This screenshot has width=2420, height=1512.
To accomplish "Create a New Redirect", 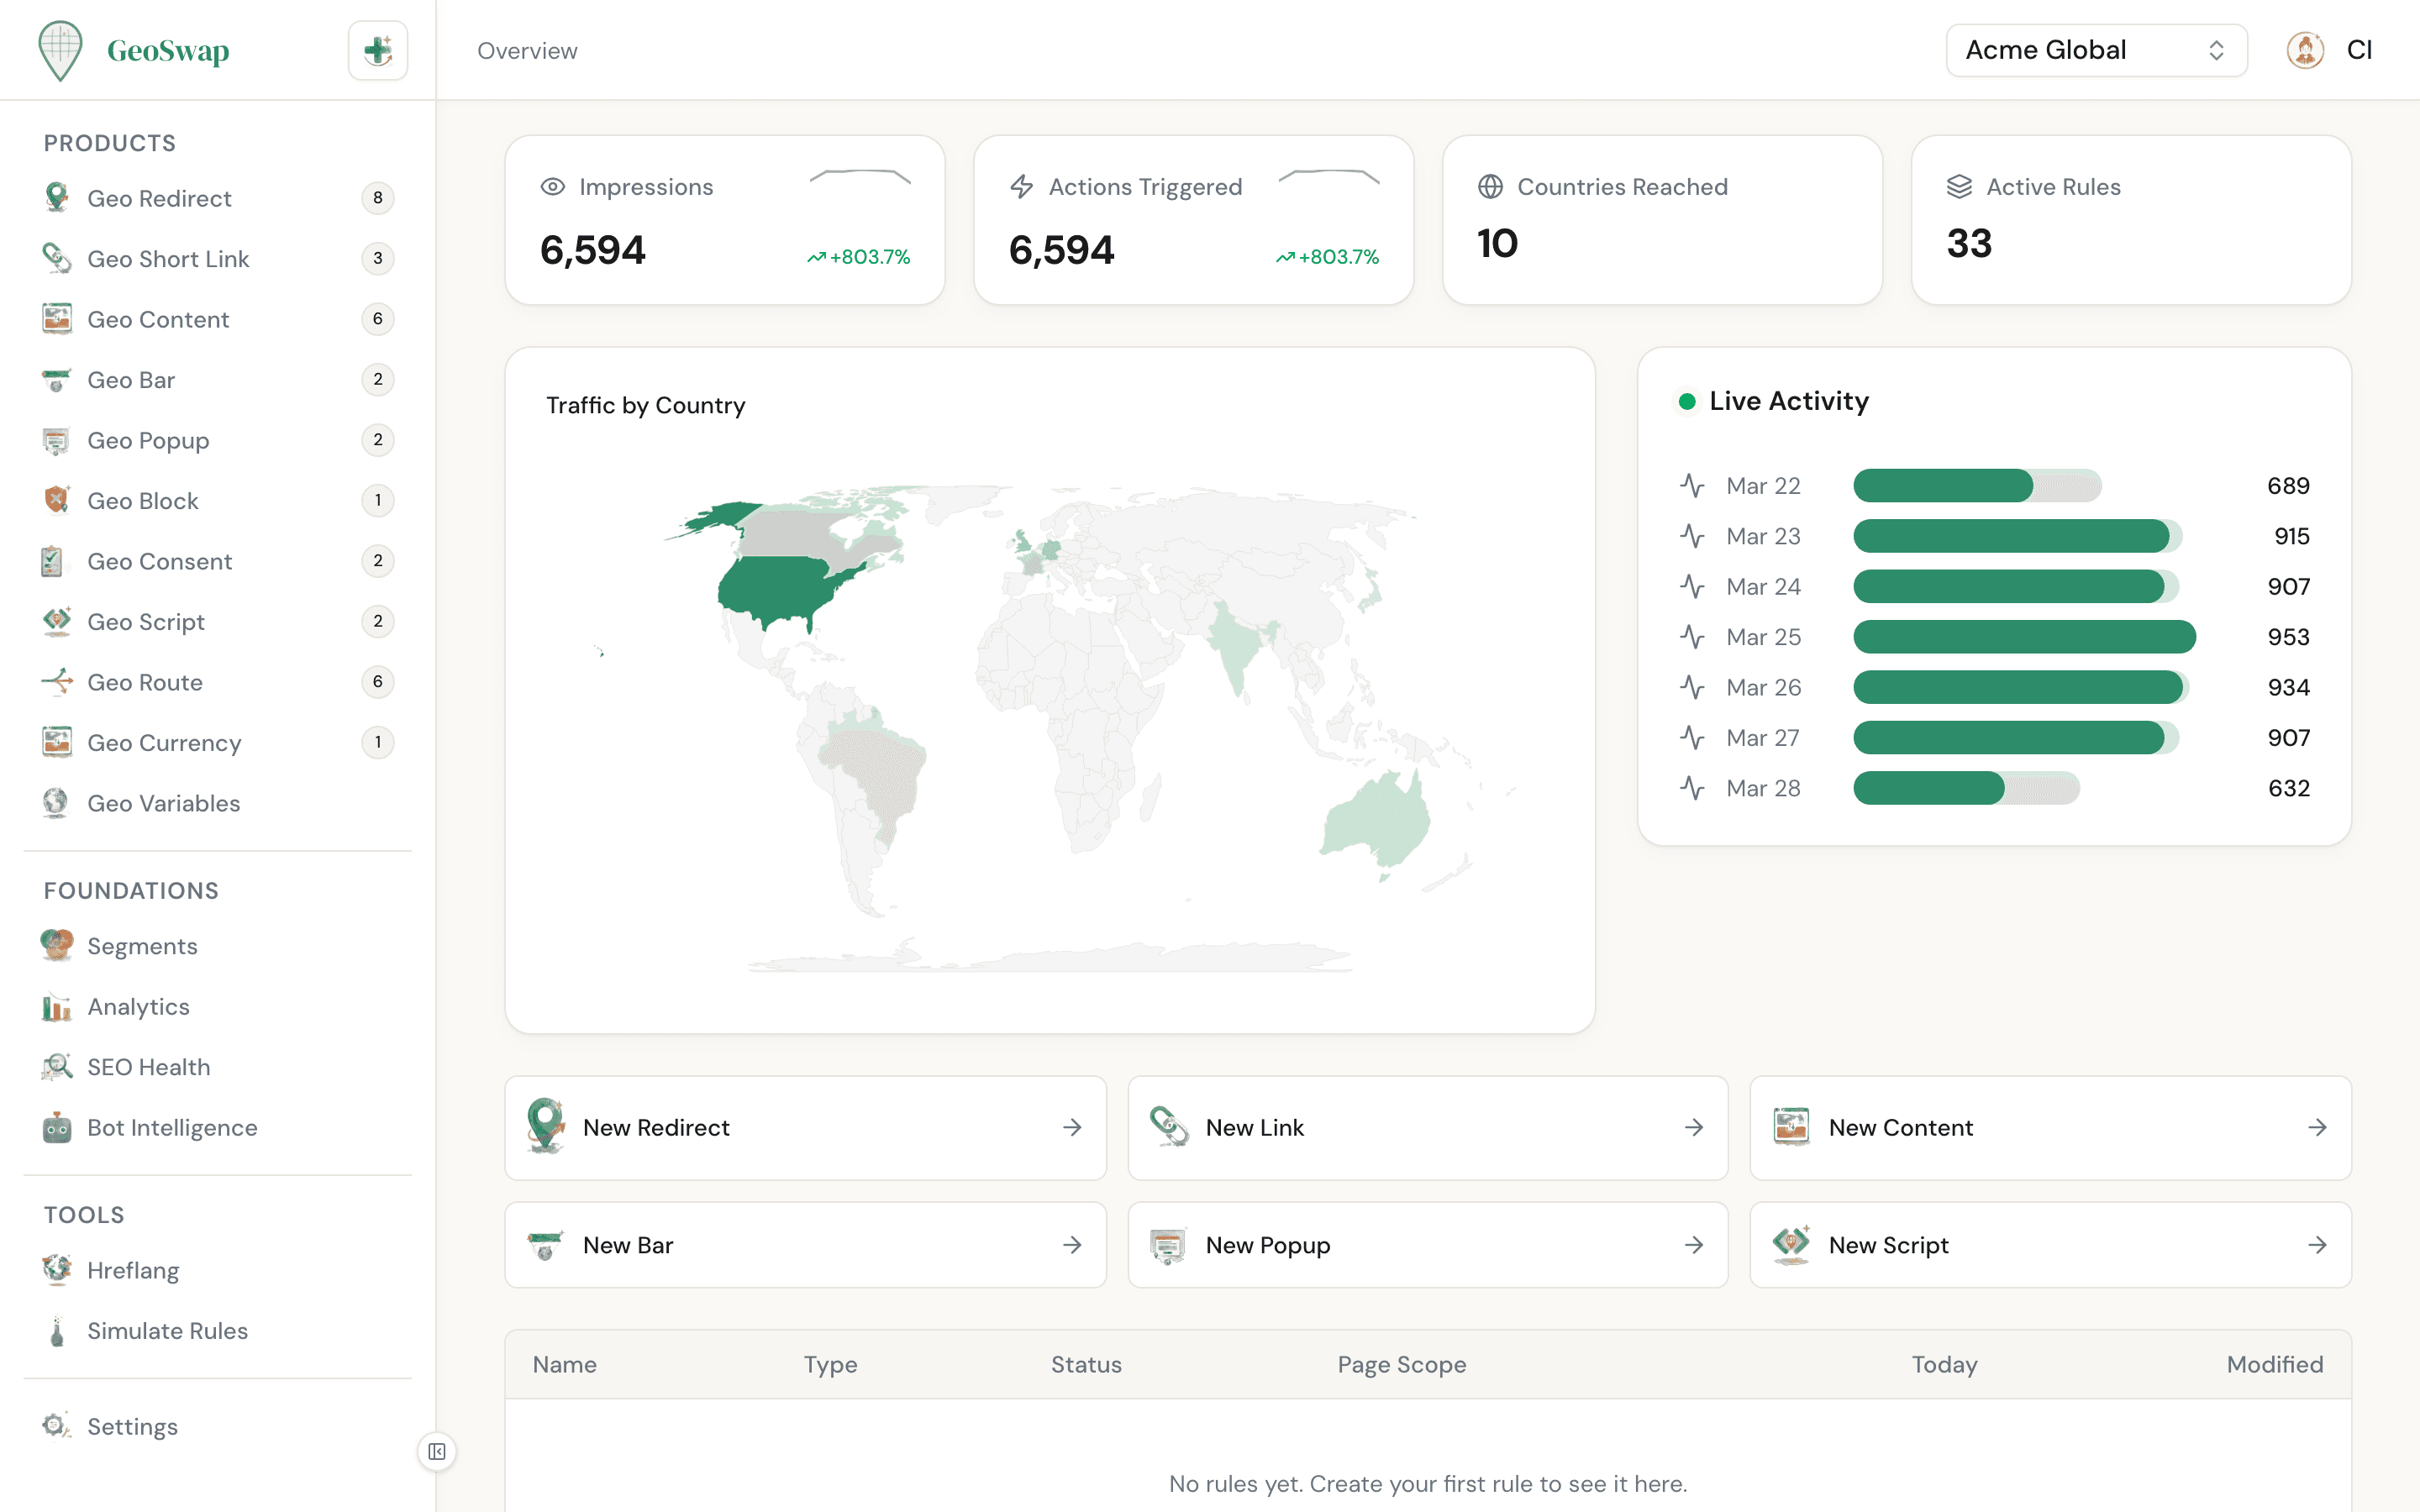I will coord(805,1127).
